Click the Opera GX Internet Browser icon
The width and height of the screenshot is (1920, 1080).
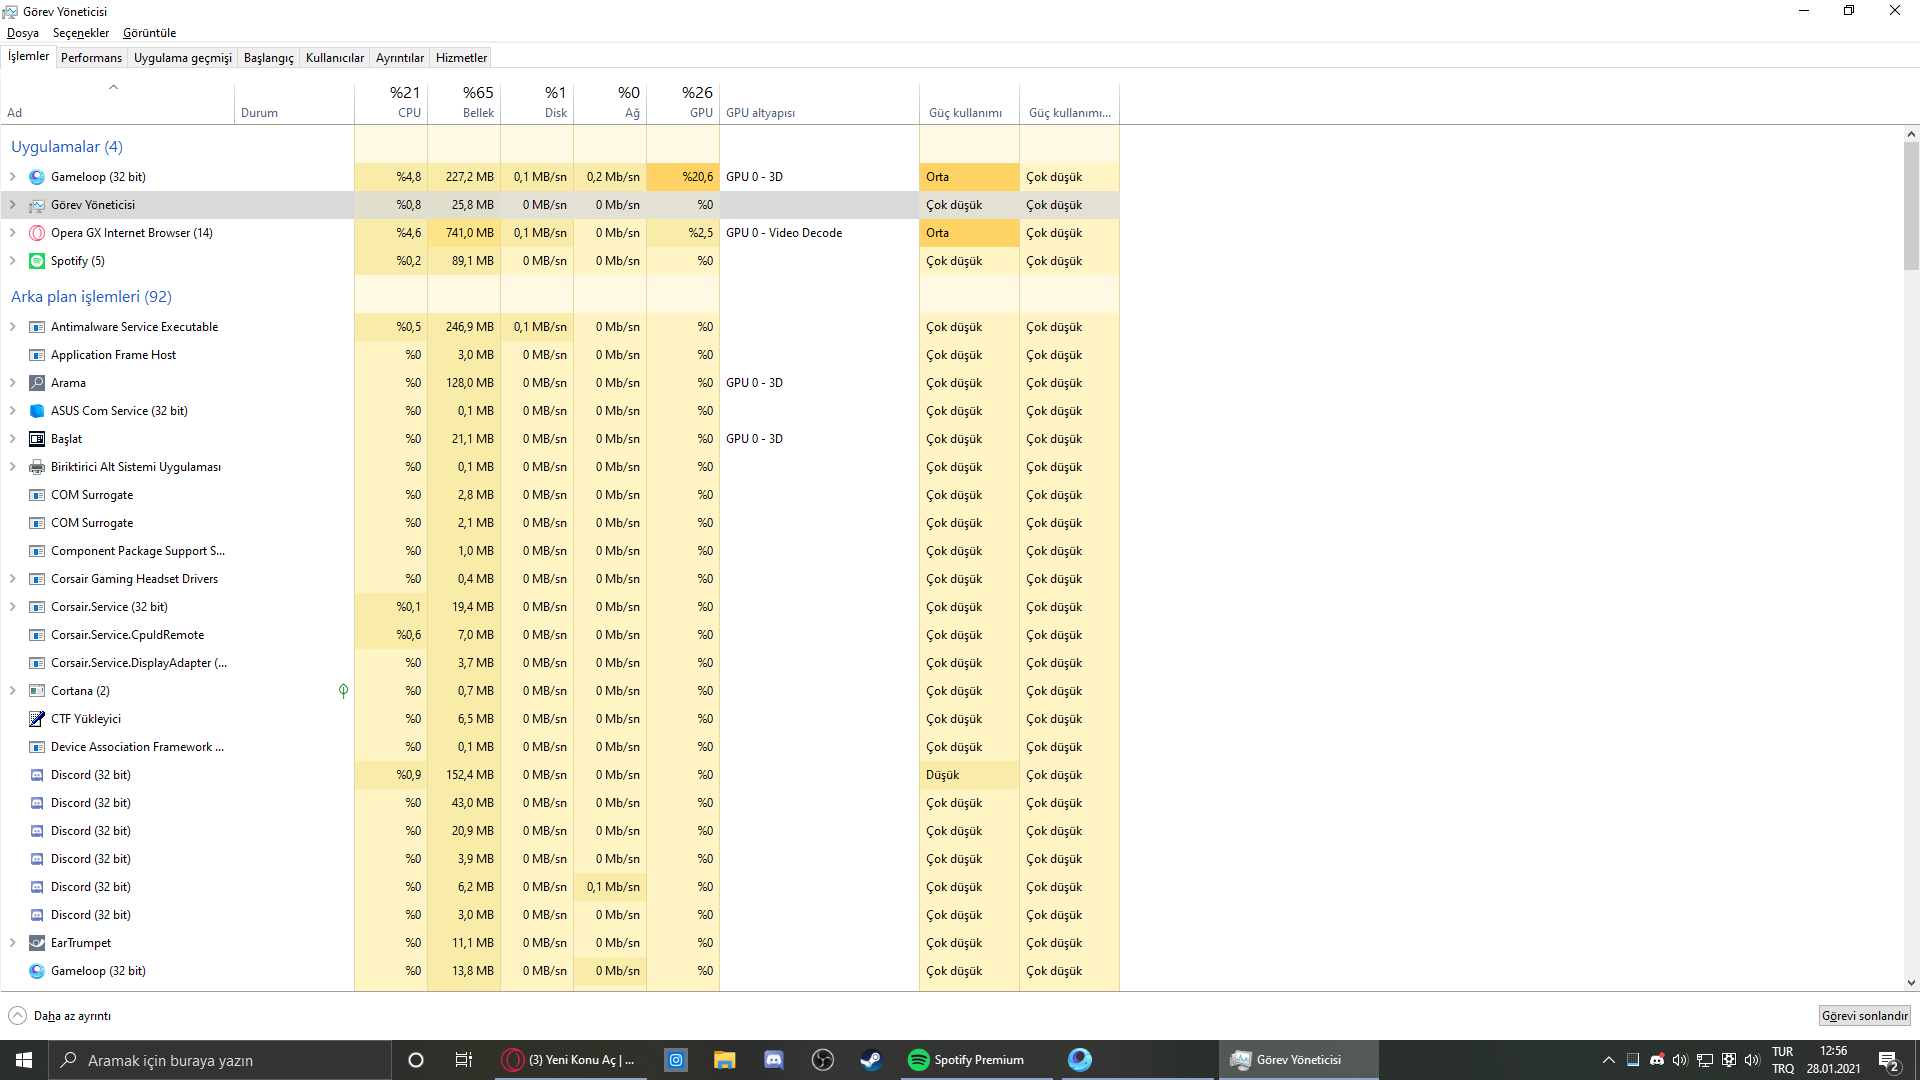click(37, 233)
